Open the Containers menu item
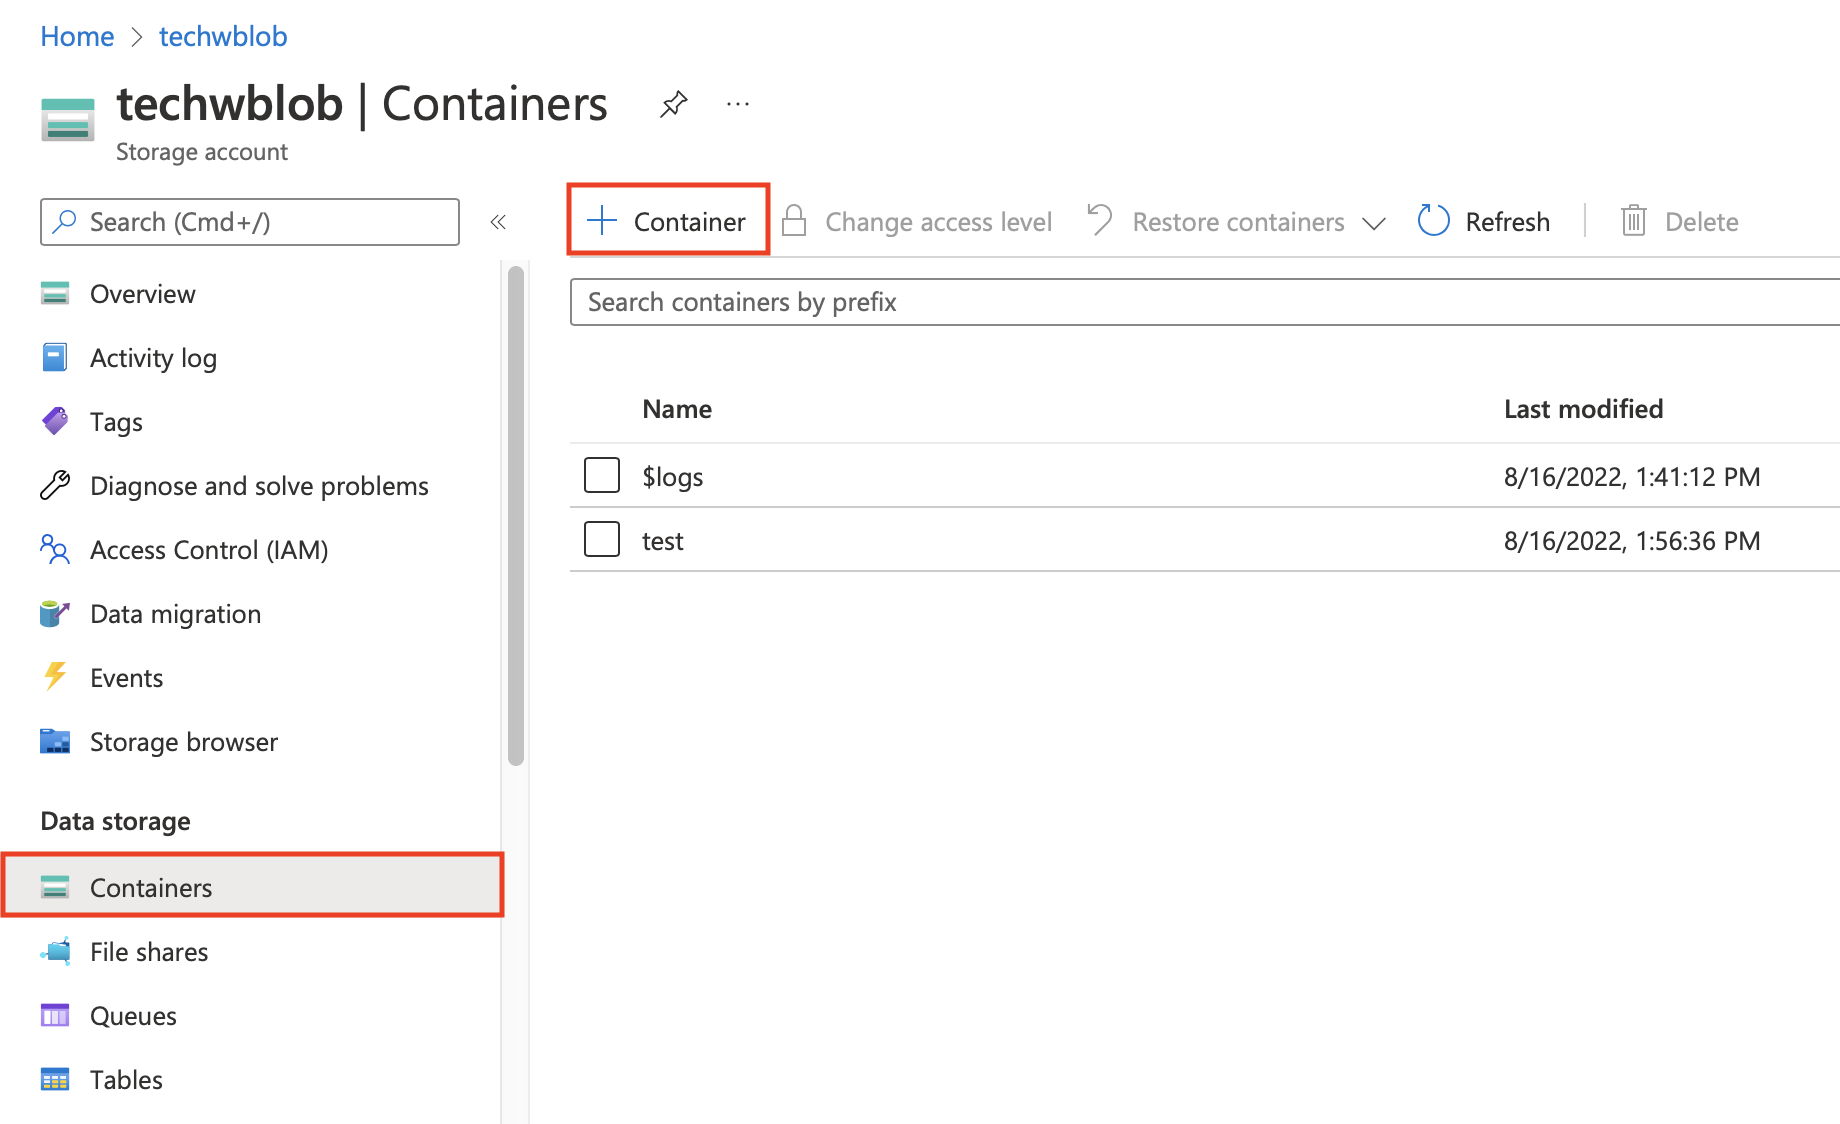 pos(151,888)
